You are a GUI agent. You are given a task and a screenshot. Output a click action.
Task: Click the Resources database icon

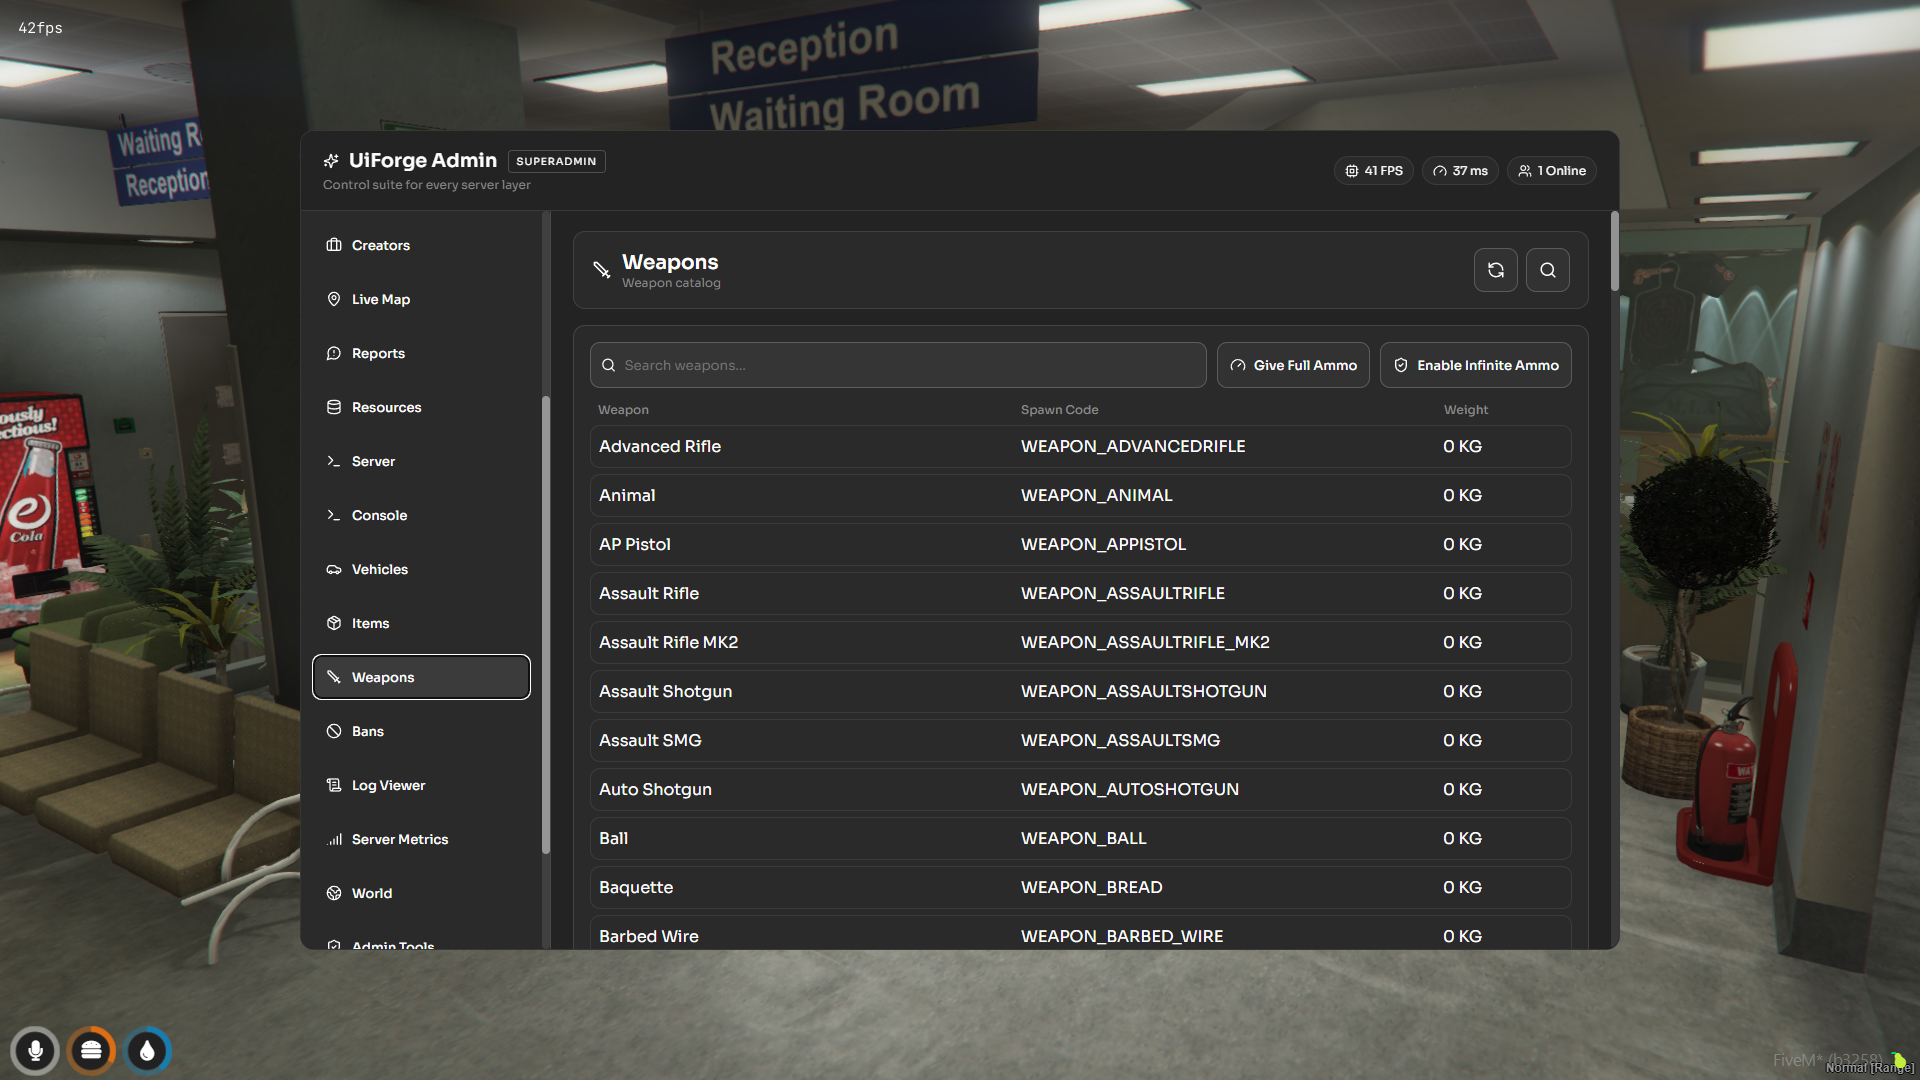pos(334,407)
